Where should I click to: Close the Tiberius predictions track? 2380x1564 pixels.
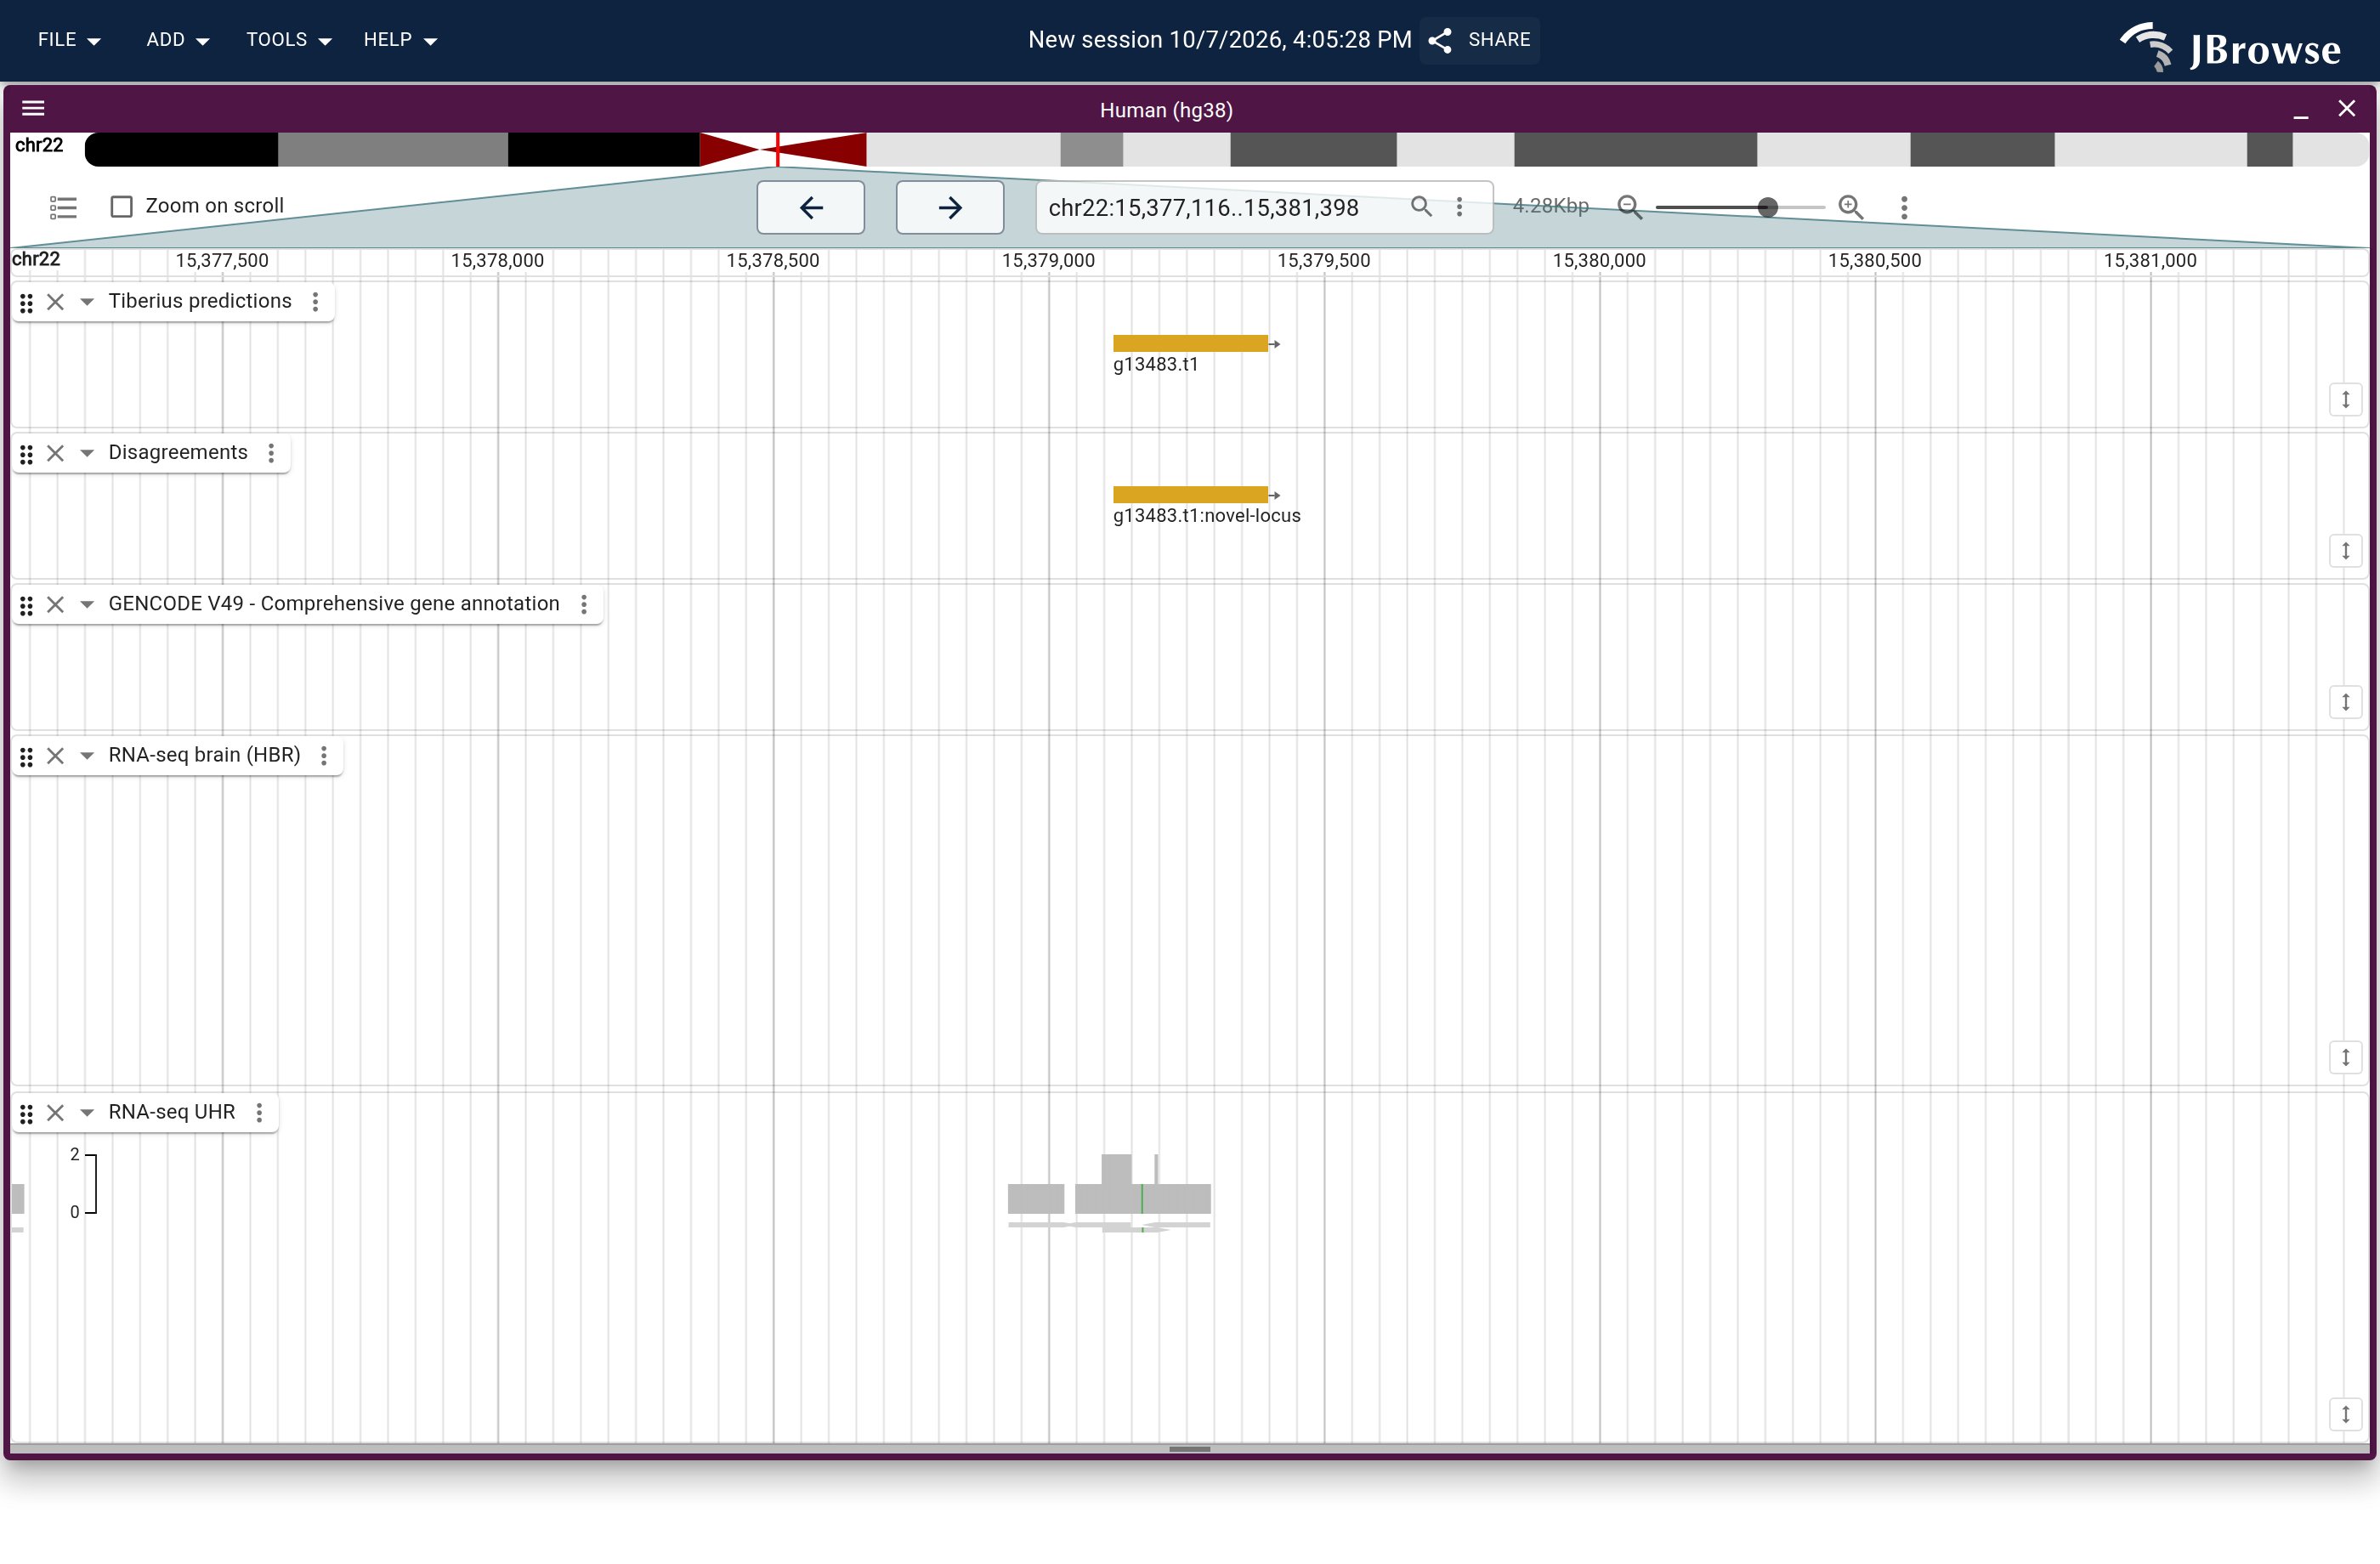[x=56, y=301]
